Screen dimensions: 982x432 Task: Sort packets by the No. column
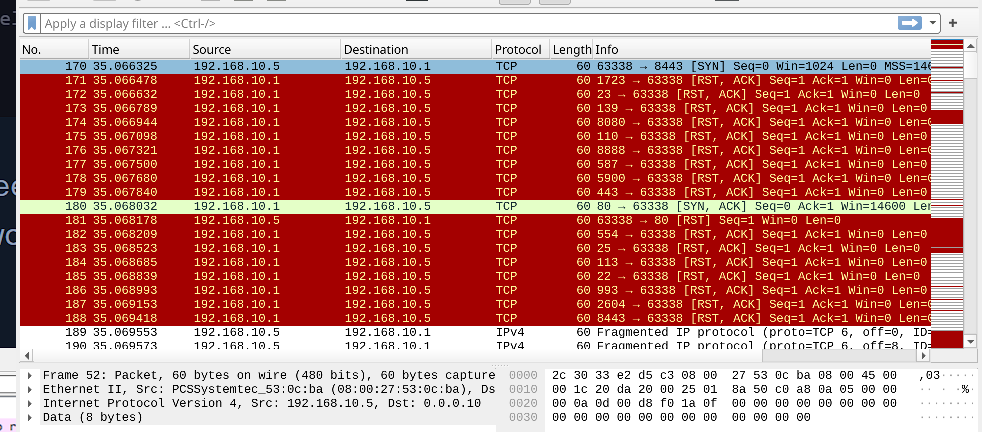pyautogui.click(x=54, y=49)
